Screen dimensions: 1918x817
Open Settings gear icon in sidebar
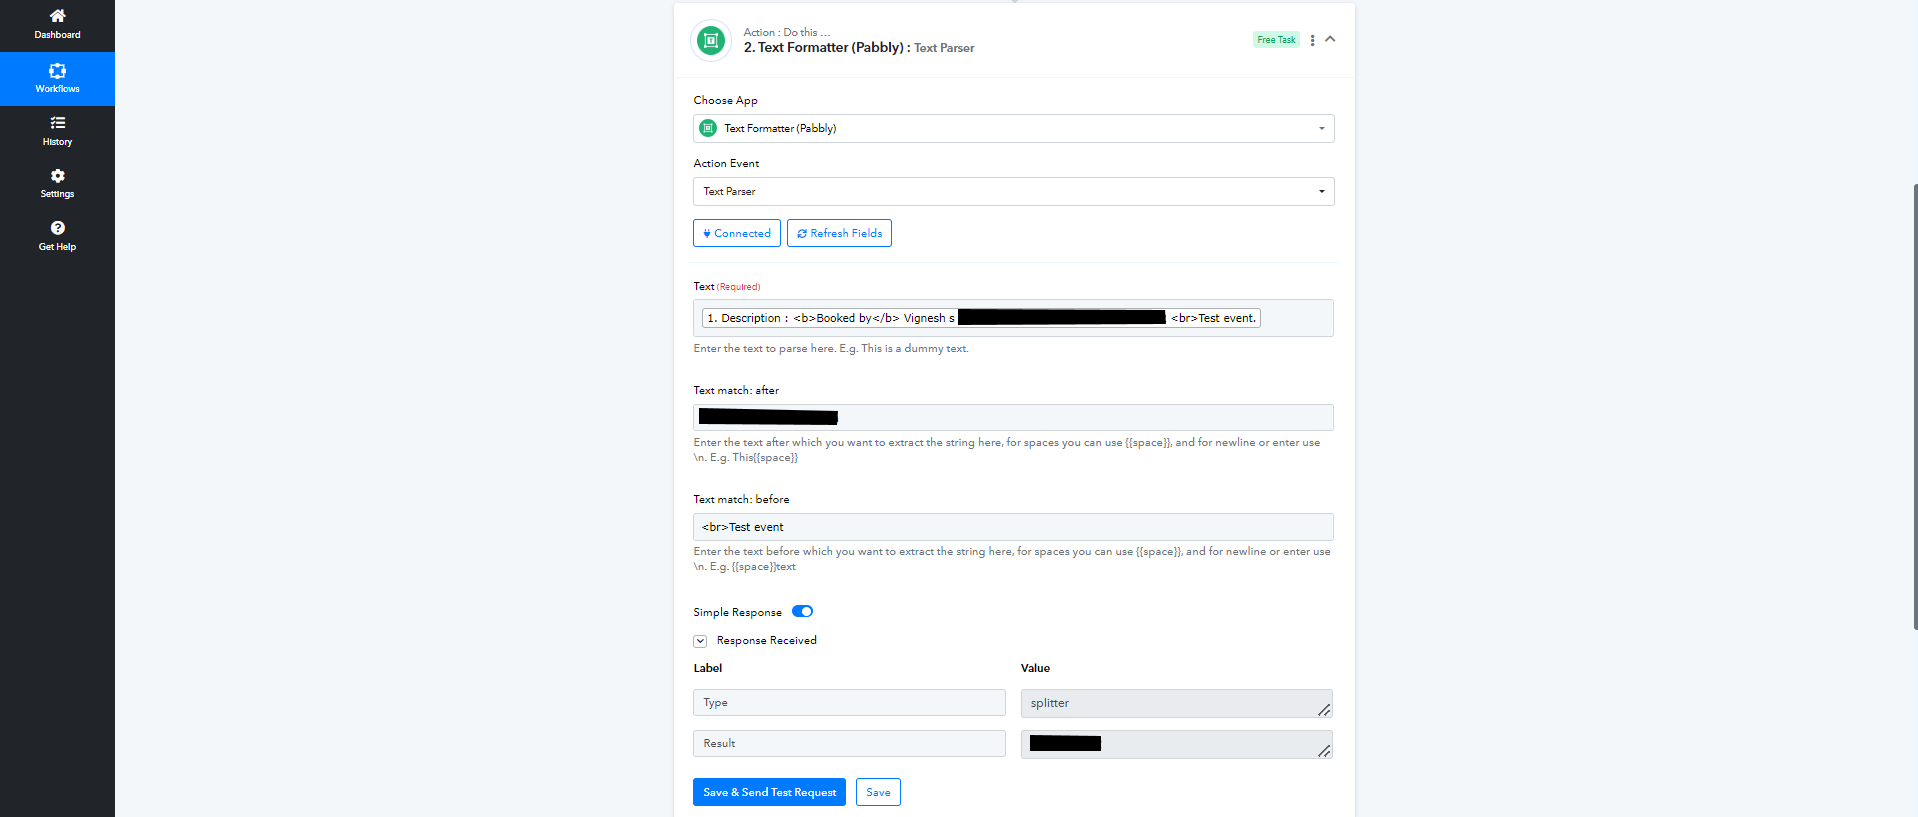pyautogui.click(x=57, y=176)
